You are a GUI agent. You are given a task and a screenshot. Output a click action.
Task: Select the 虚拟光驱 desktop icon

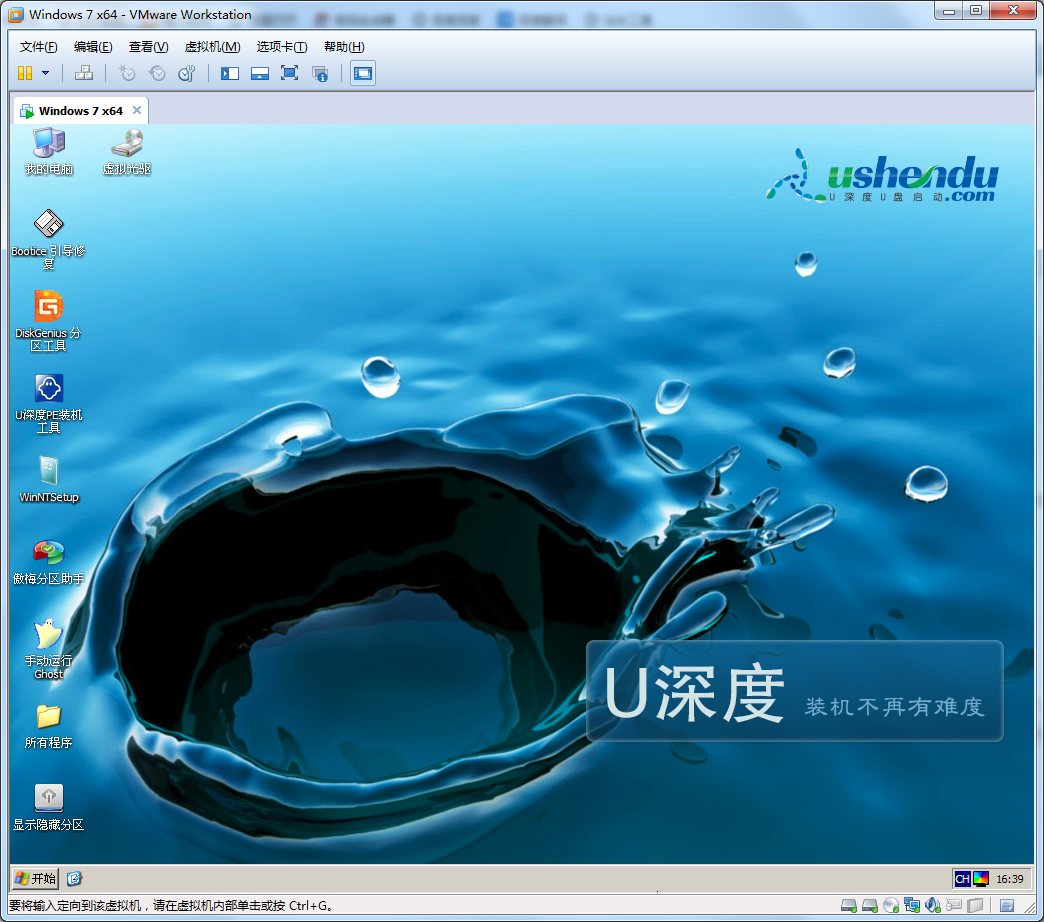point(127,152)
